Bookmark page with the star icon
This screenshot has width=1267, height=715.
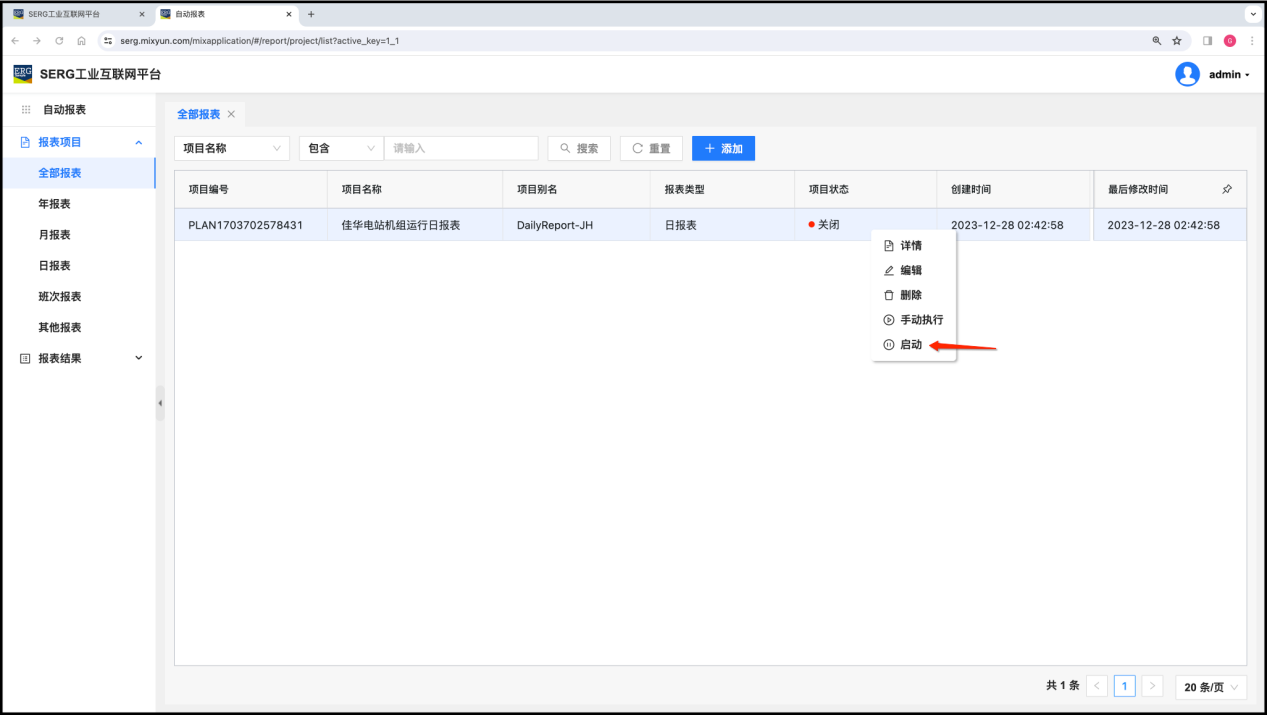[1177, 41]
